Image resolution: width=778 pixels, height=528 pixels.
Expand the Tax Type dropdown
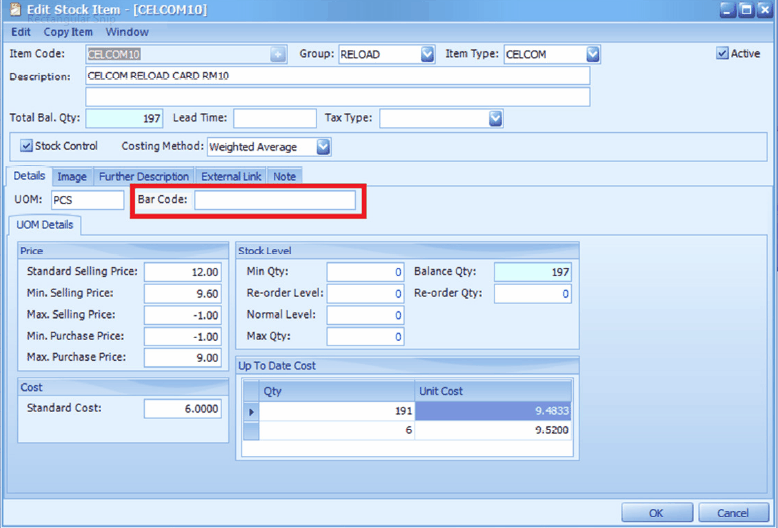coord(495,119)
